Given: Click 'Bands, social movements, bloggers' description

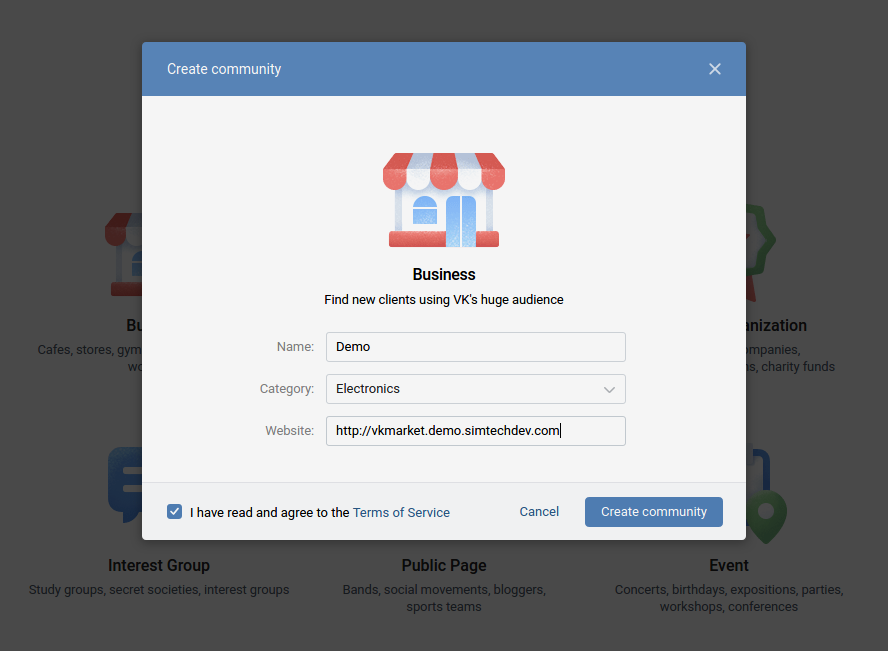Looking at the screenshot, I should click(444, 598).
